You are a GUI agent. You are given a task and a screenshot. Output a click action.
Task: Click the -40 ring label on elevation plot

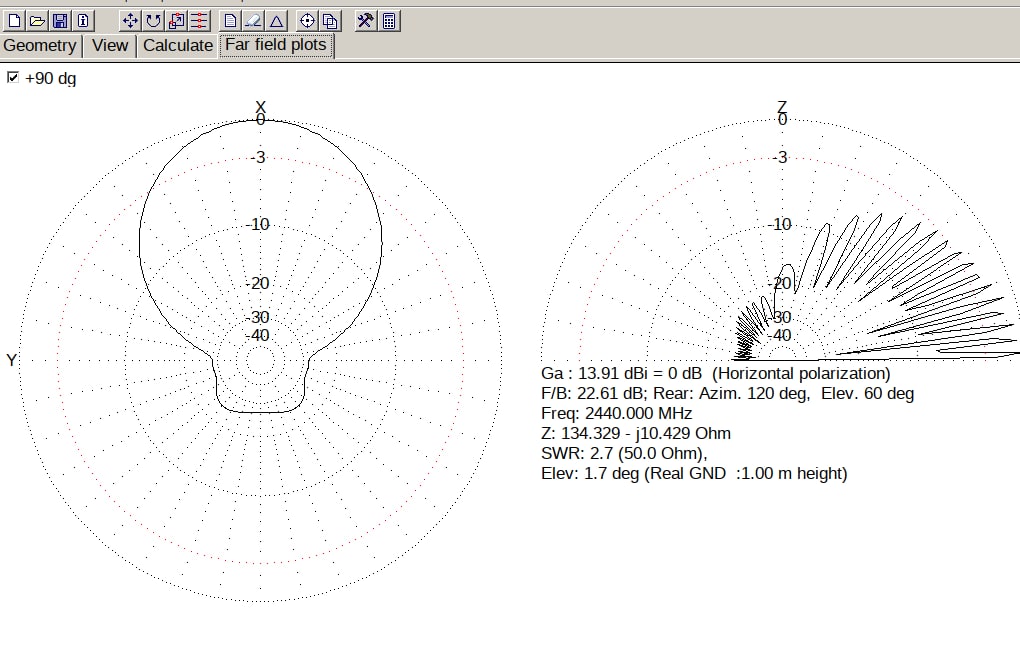[779, 336]
